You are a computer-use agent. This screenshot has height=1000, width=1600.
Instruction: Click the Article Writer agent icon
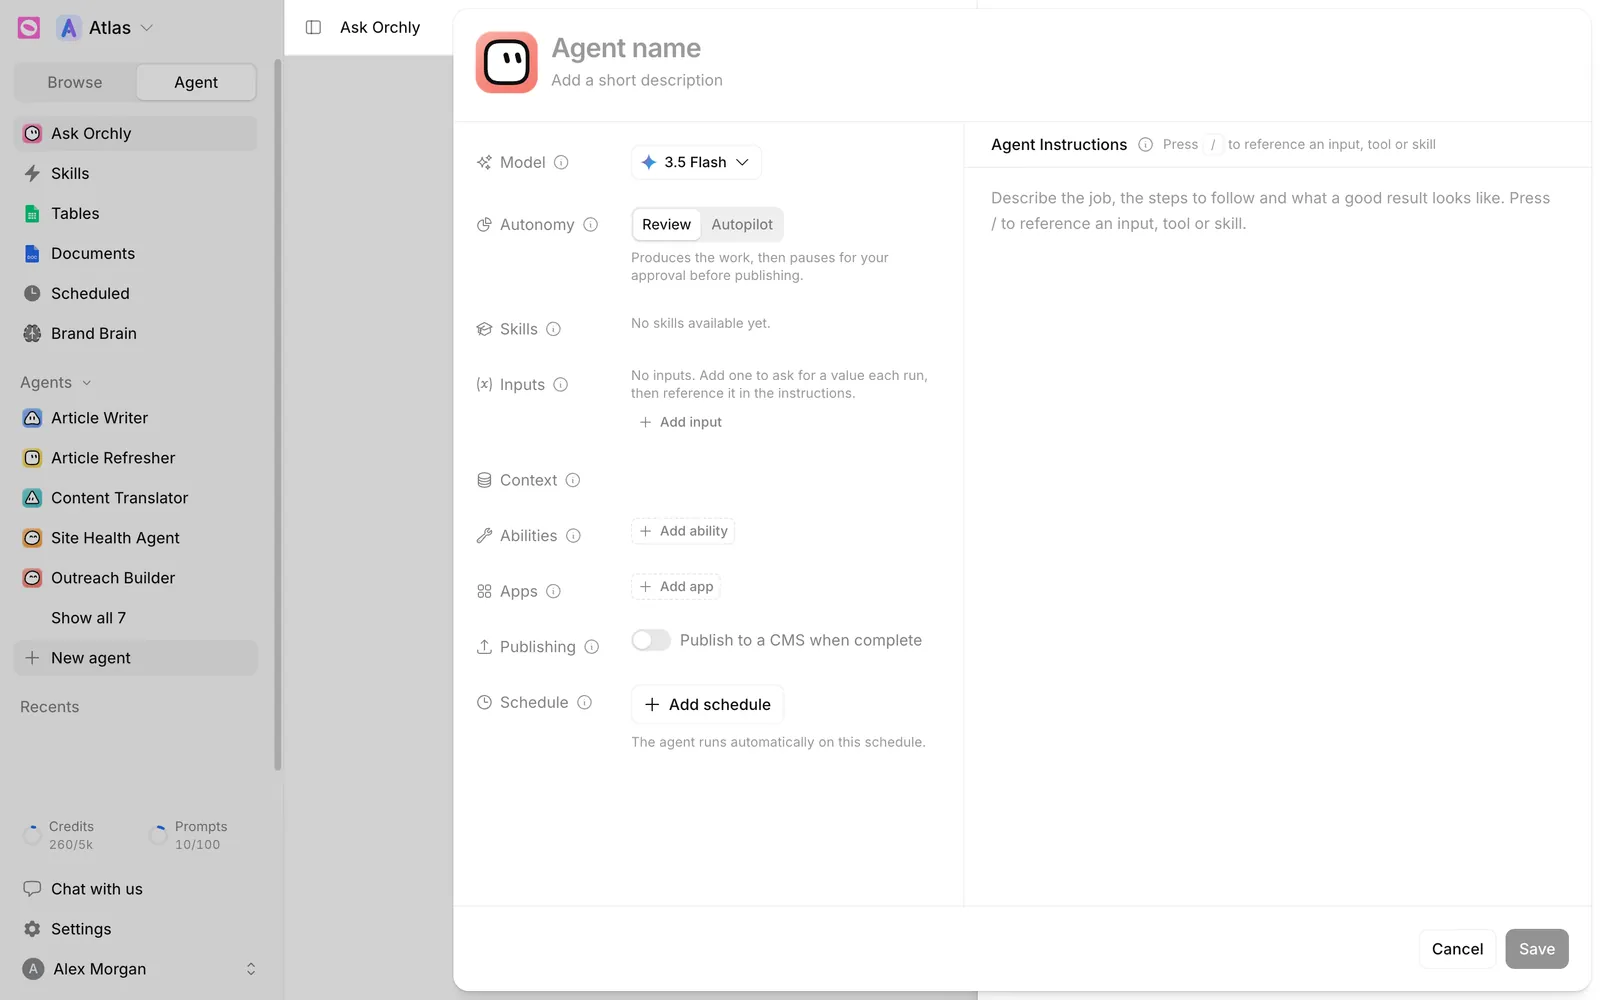coord(32,418)
